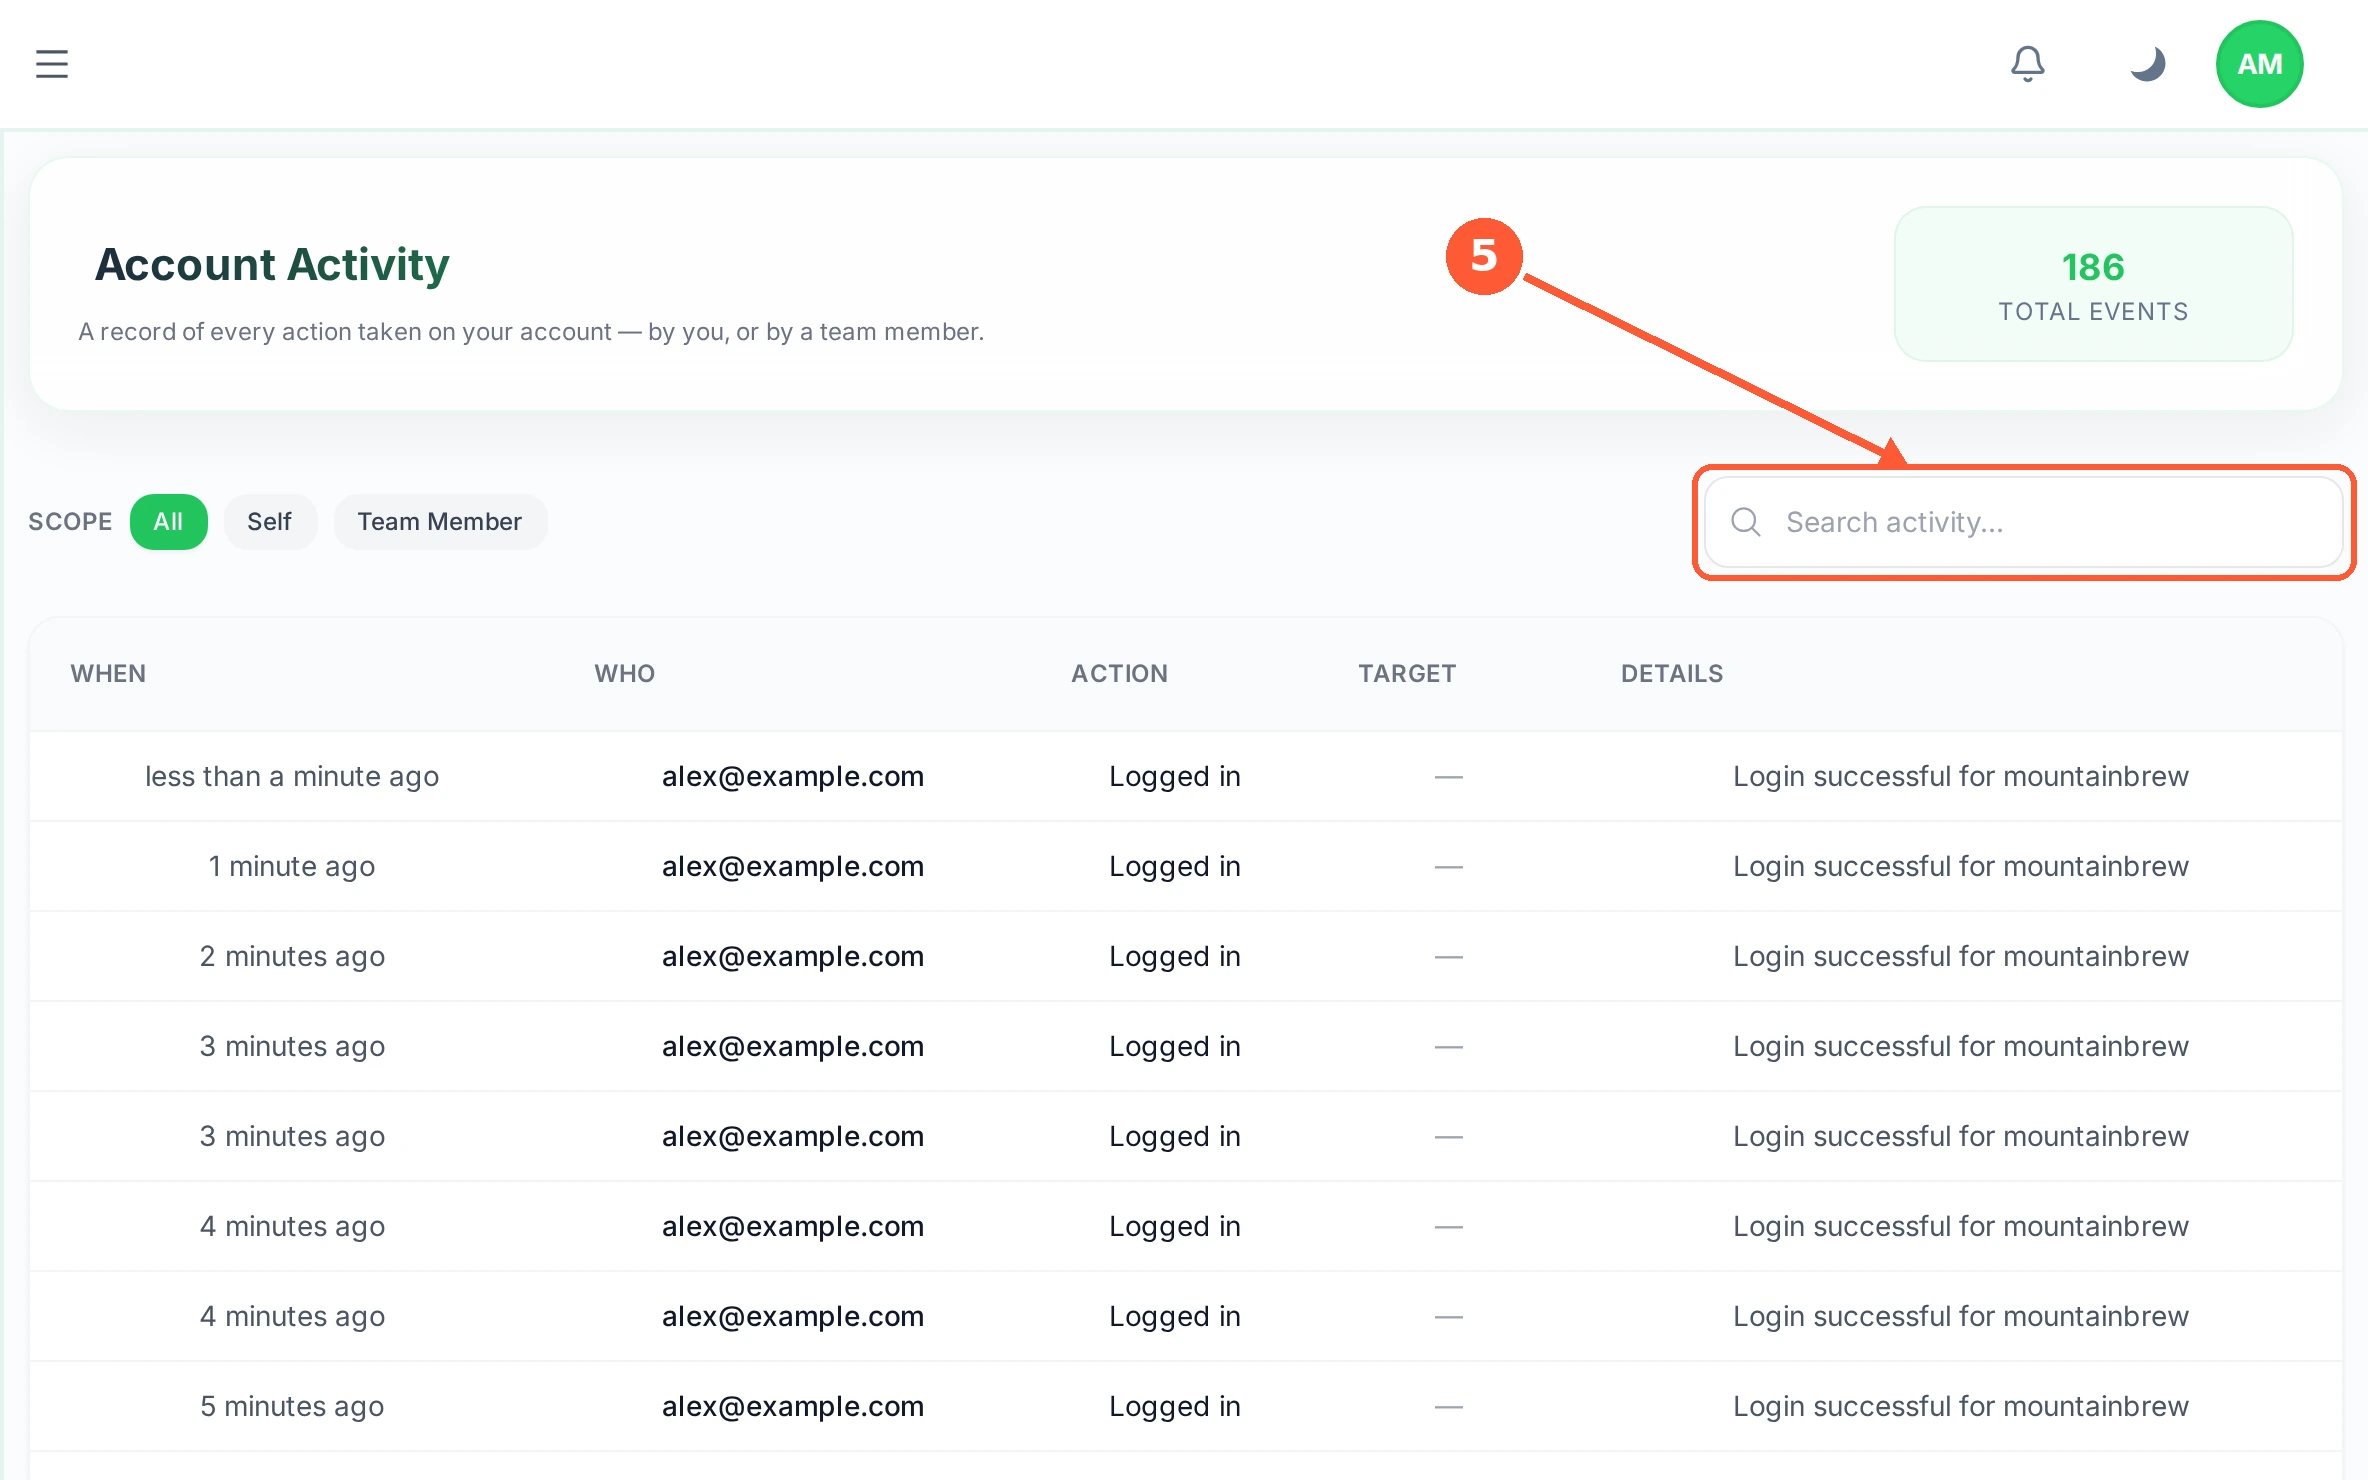
Task: Focus the Search activity input field
Action: point(2024,522)
